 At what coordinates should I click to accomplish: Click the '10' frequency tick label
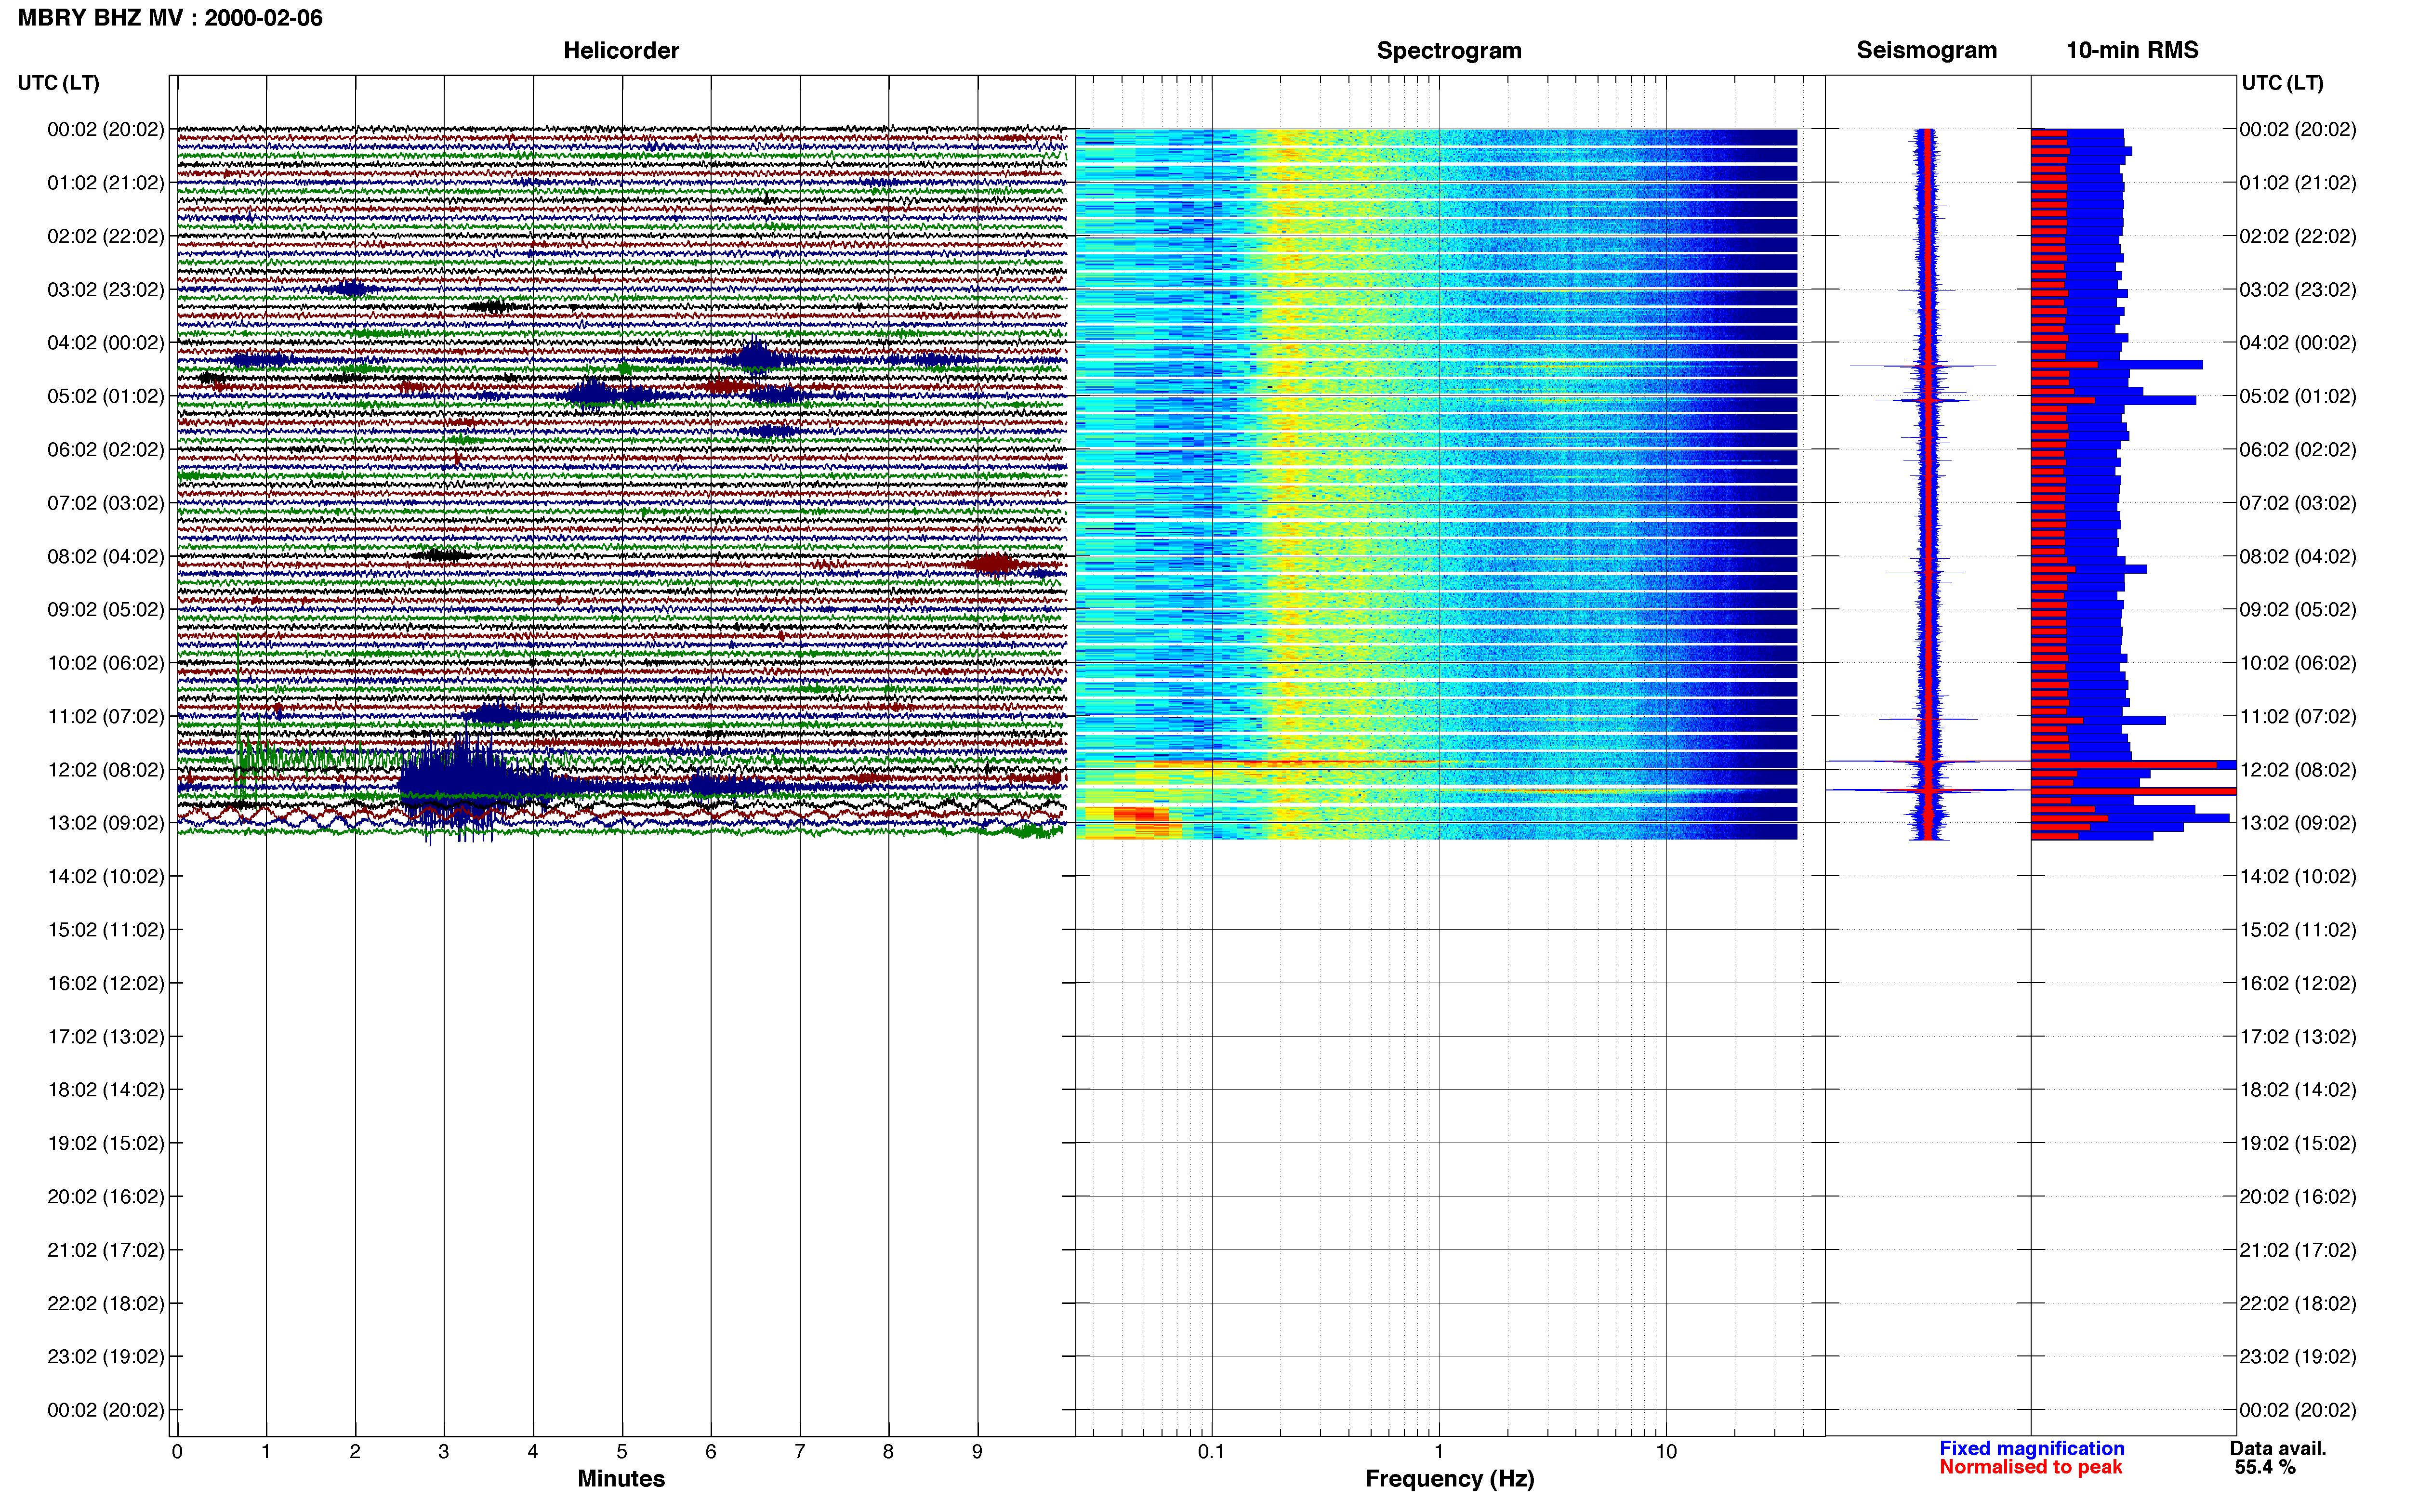pos(1666,1452)
